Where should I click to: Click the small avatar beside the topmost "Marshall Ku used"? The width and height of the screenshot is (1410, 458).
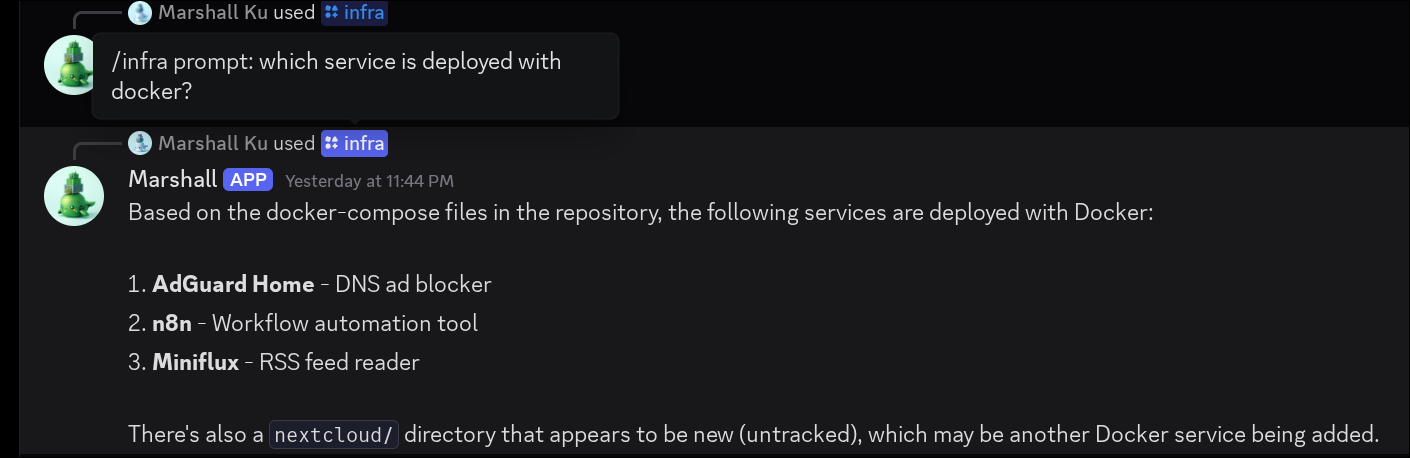point(140,13)
